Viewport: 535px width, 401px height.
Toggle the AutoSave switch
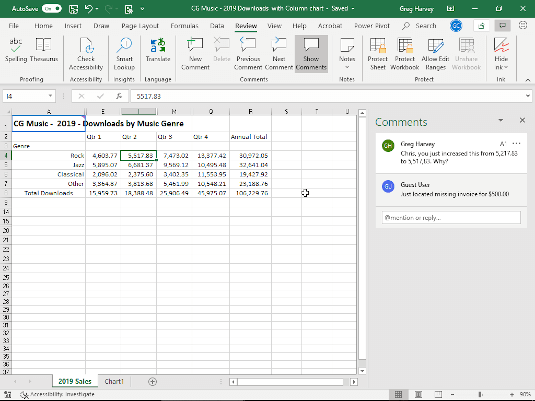(52, 9)
